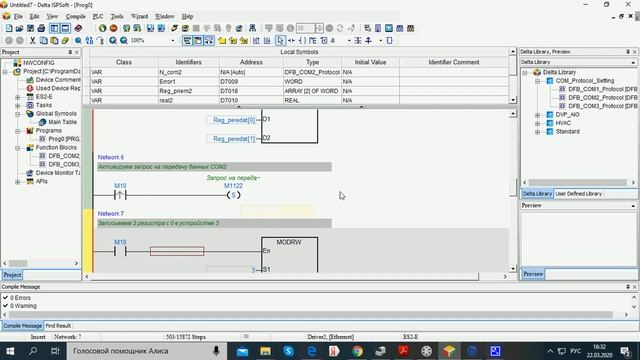Toggle pin on Compile Message panel
This screenshot has width=640, height=360.
tap(628, 287)
